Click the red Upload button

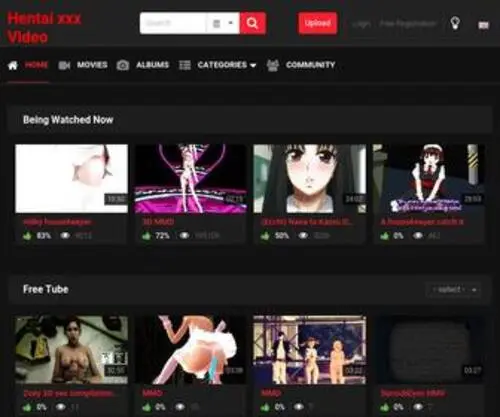[318, 23]
